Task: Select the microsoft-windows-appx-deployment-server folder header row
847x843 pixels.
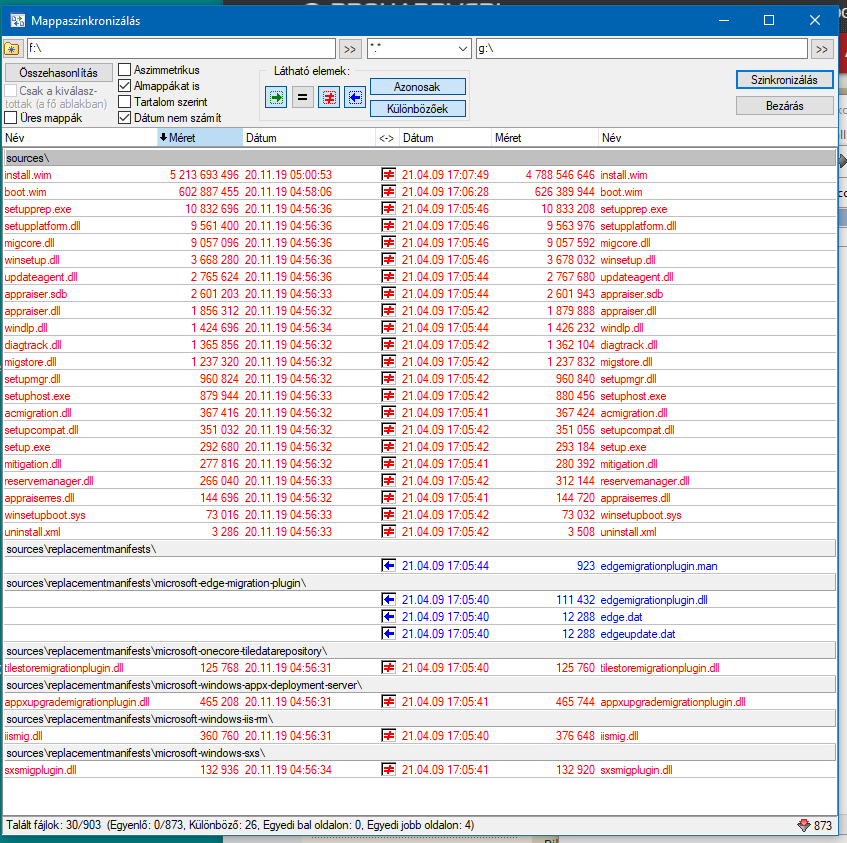Action: click(420, 685)
